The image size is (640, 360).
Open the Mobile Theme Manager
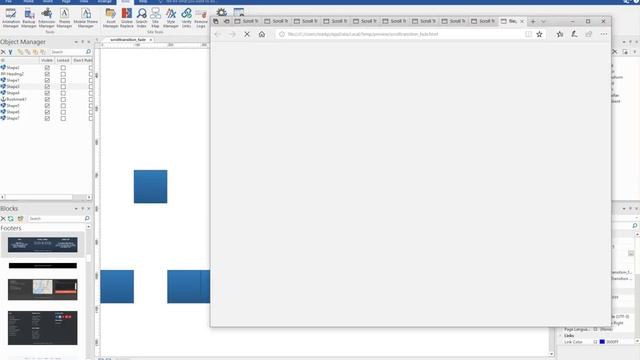click(86, 18)
